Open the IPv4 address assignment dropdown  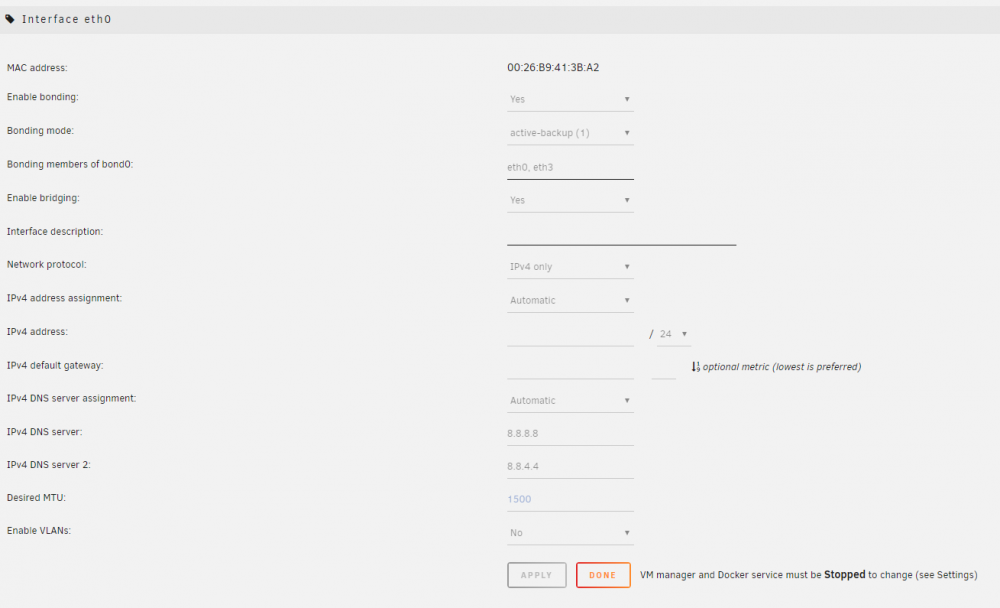pyautogui.click(x=570, y=300)
